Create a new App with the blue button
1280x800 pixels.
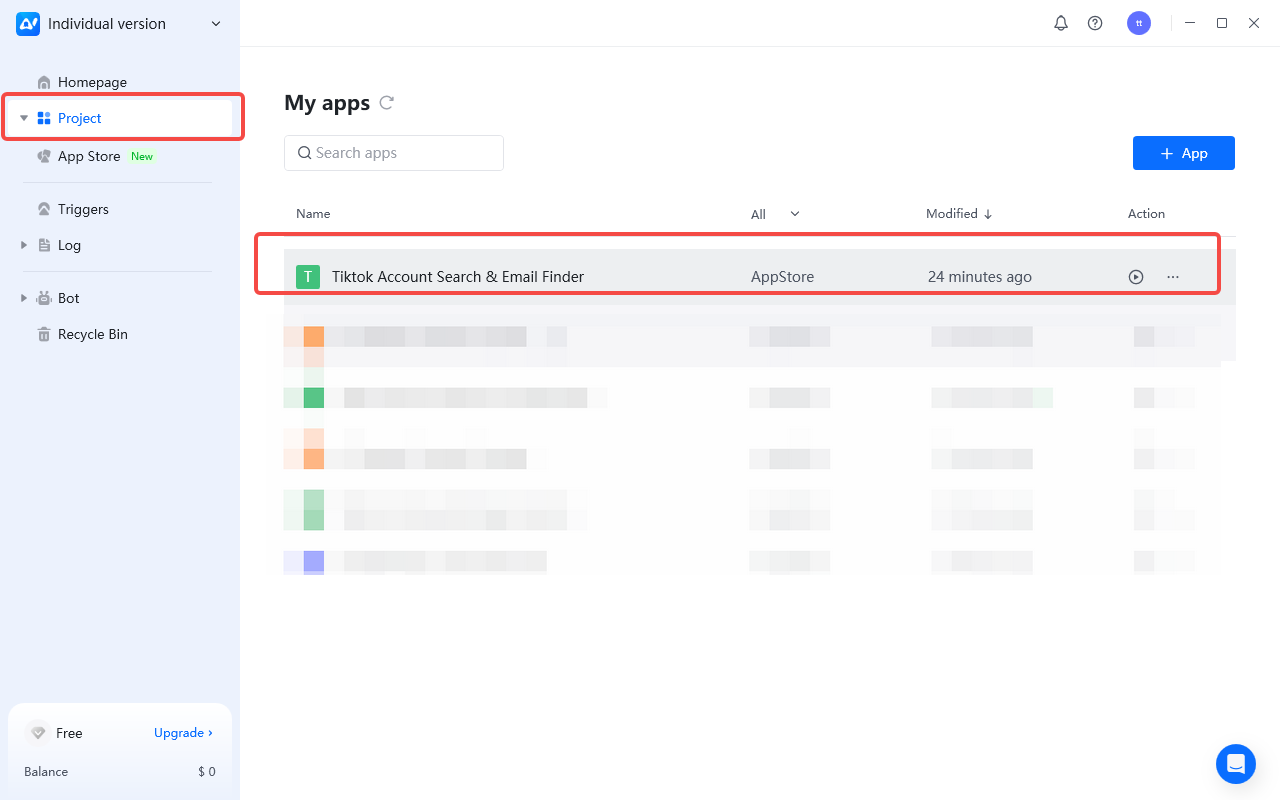(x=1184, y=153)
